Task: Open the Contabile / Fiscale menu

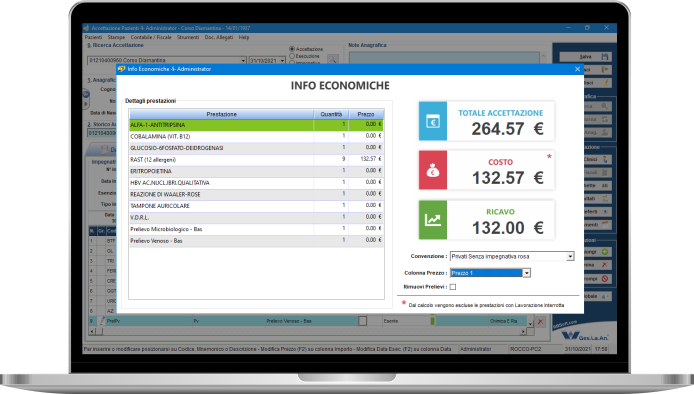Action: point(151,37)
